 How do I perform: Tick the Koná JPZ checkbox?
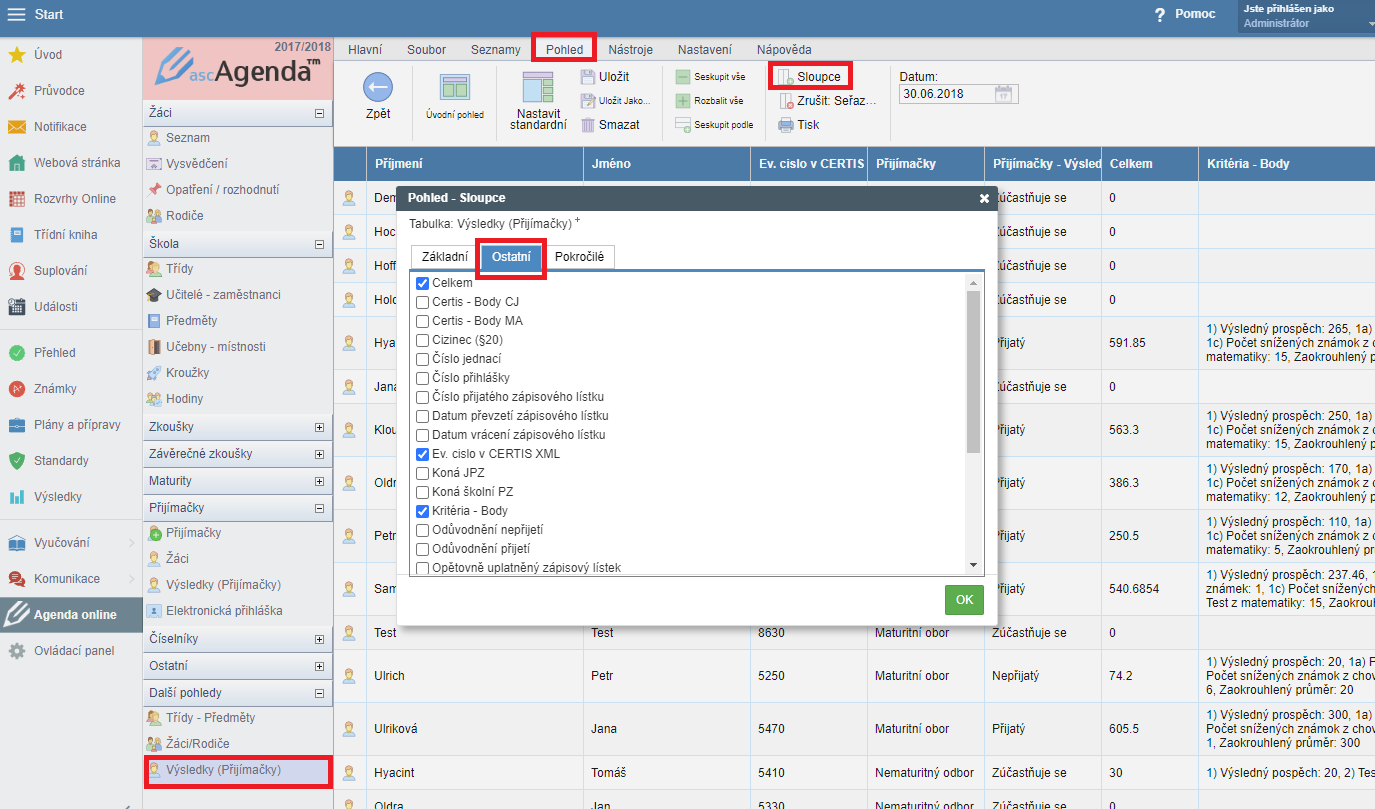pos(422,473)
